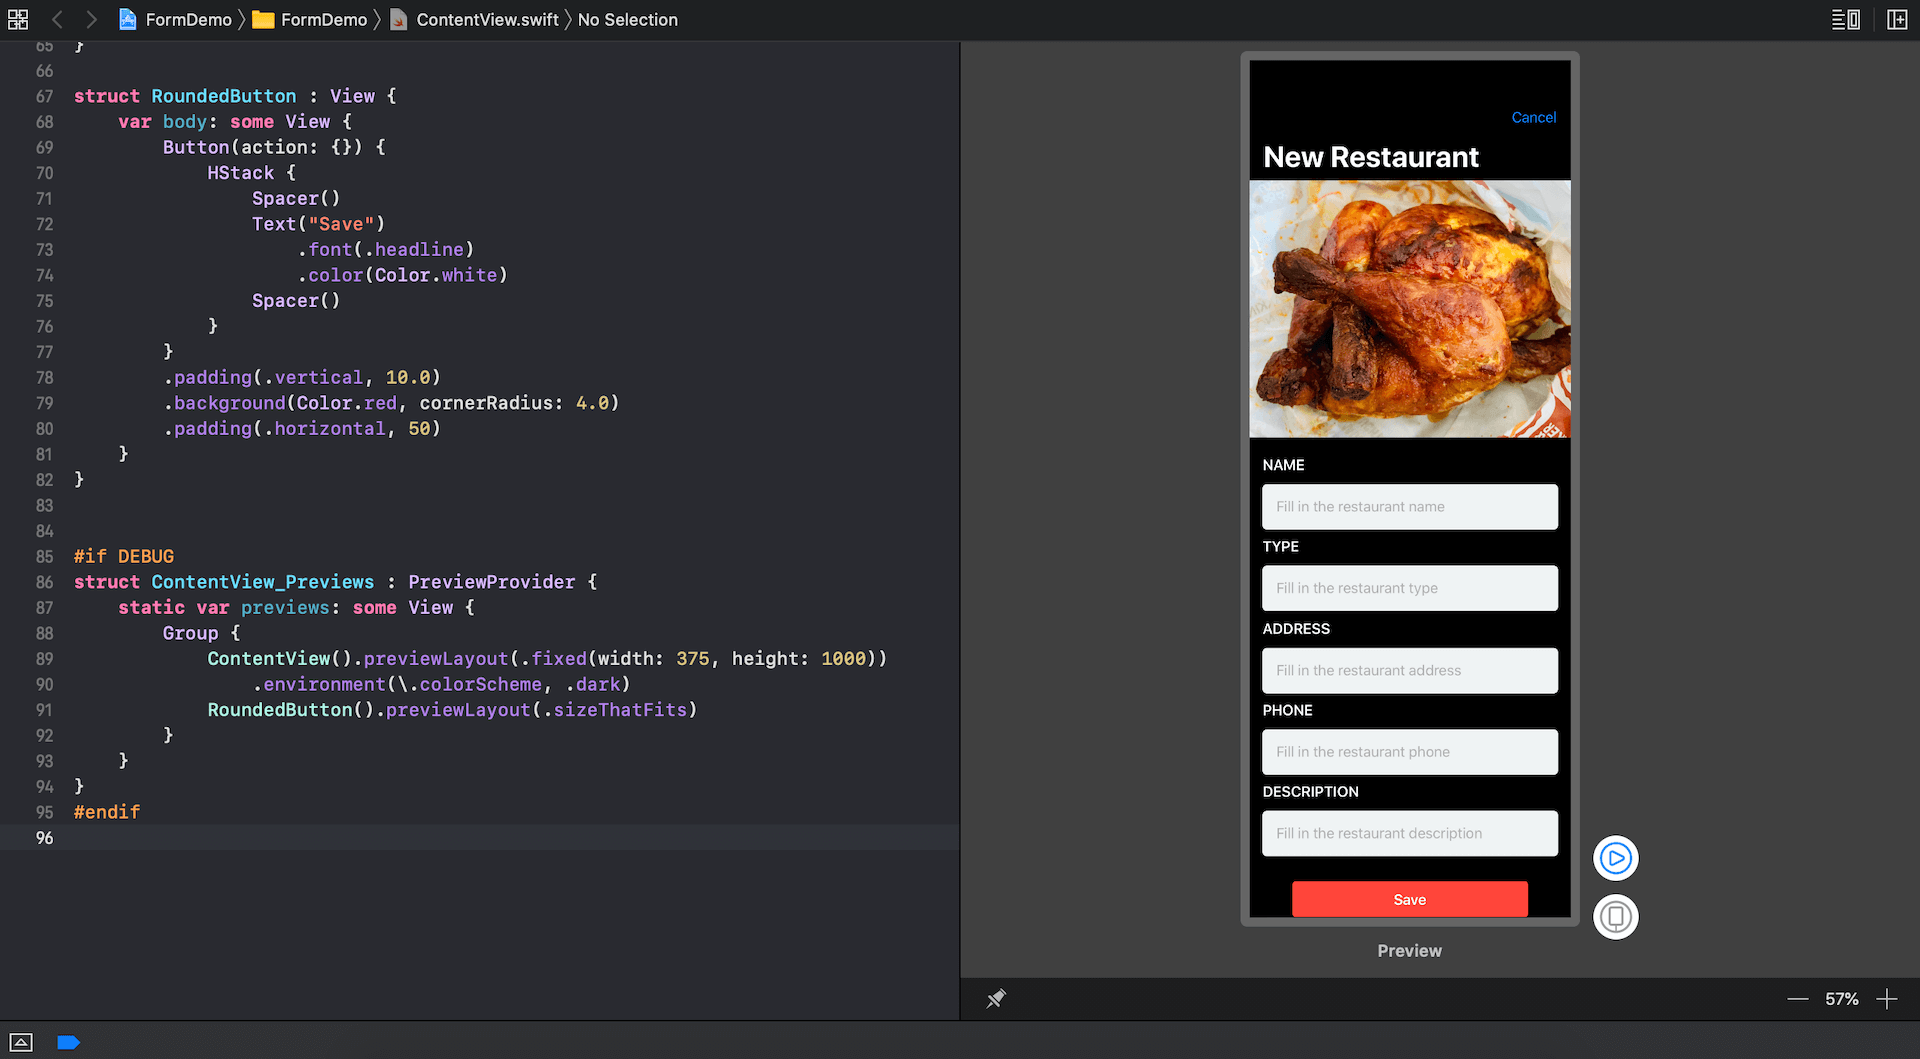
Task: Open FormDemo folder breadcrumb
Action: 311,19
